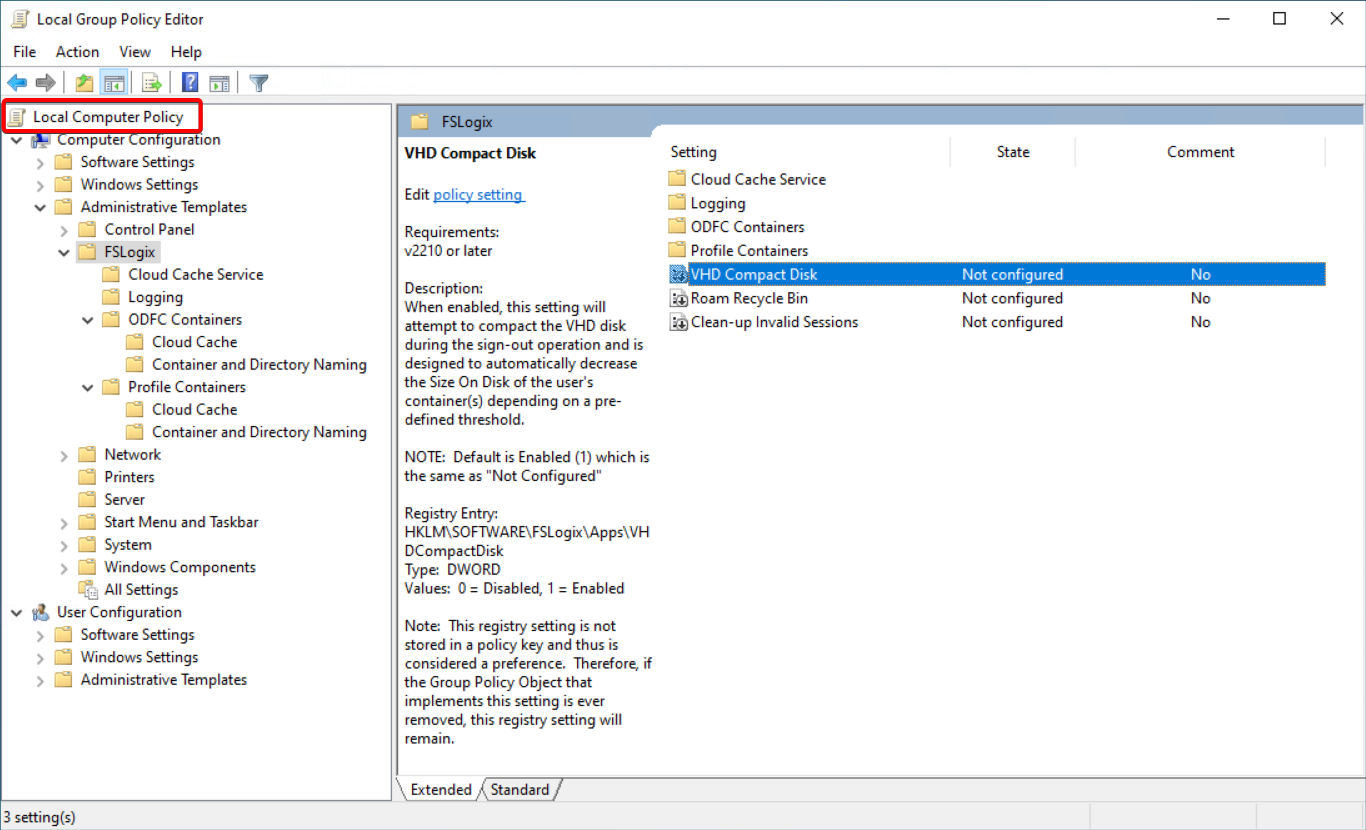Open the View menu
Screen dimensions: 1366x830
tap(134, 51)
